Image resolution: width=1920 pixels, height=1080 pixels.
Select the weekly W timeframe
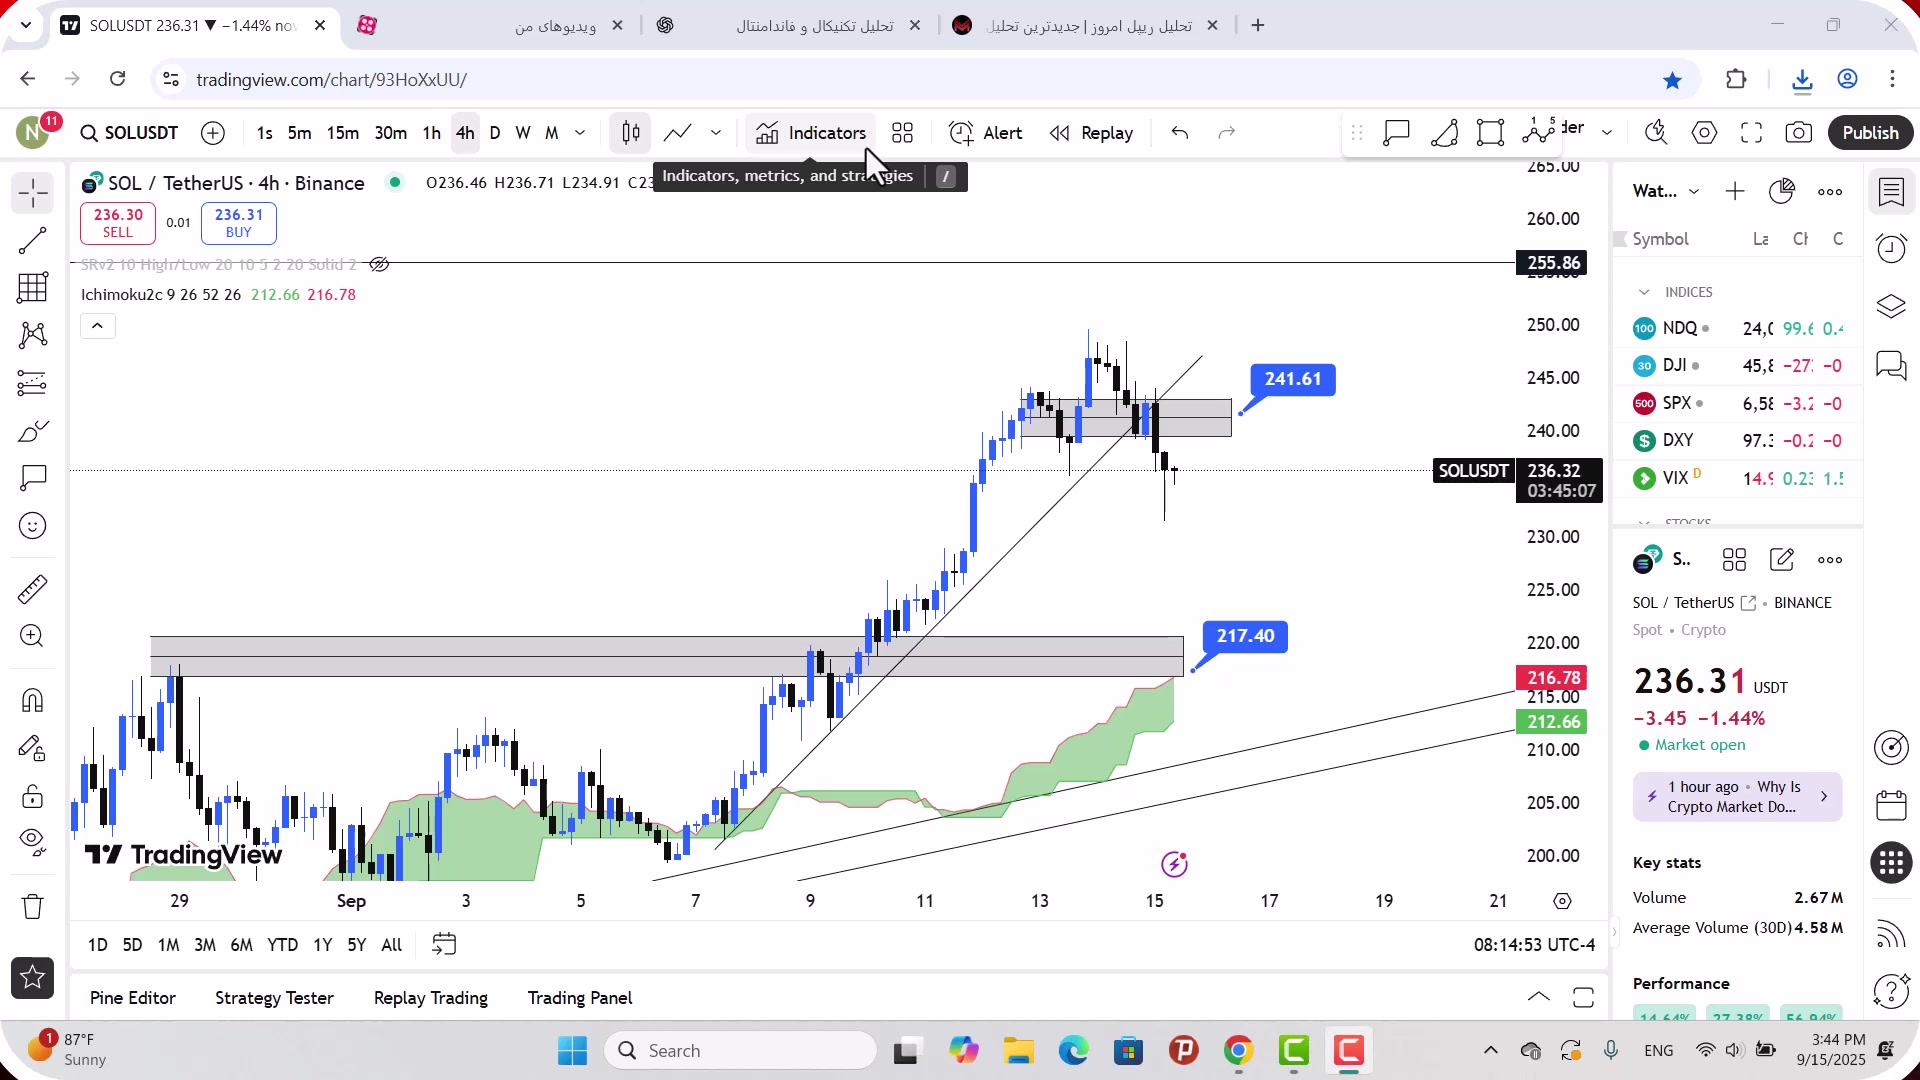point(522,133)
